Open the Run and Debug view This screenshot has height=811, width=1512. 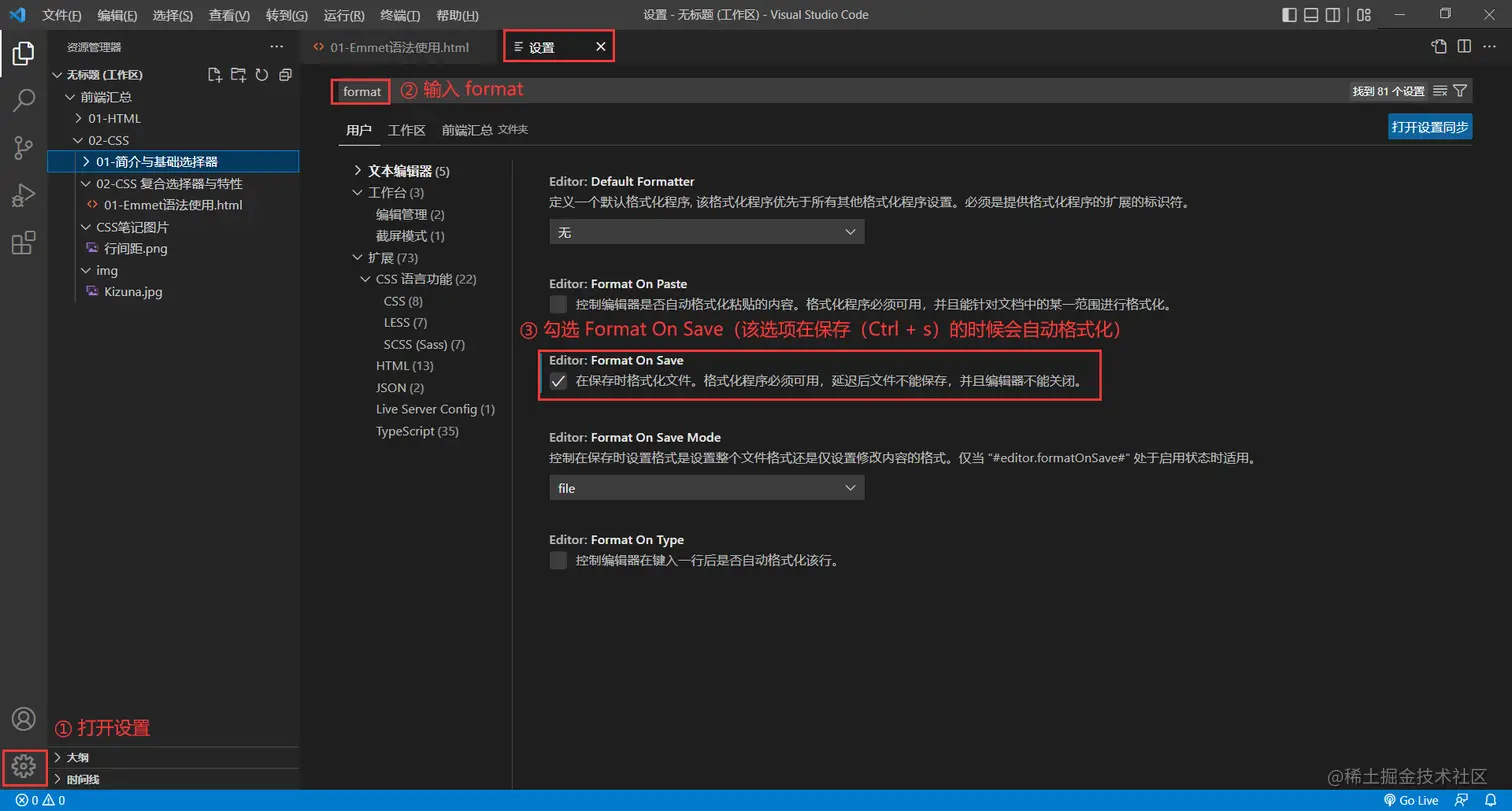(23, 195)
